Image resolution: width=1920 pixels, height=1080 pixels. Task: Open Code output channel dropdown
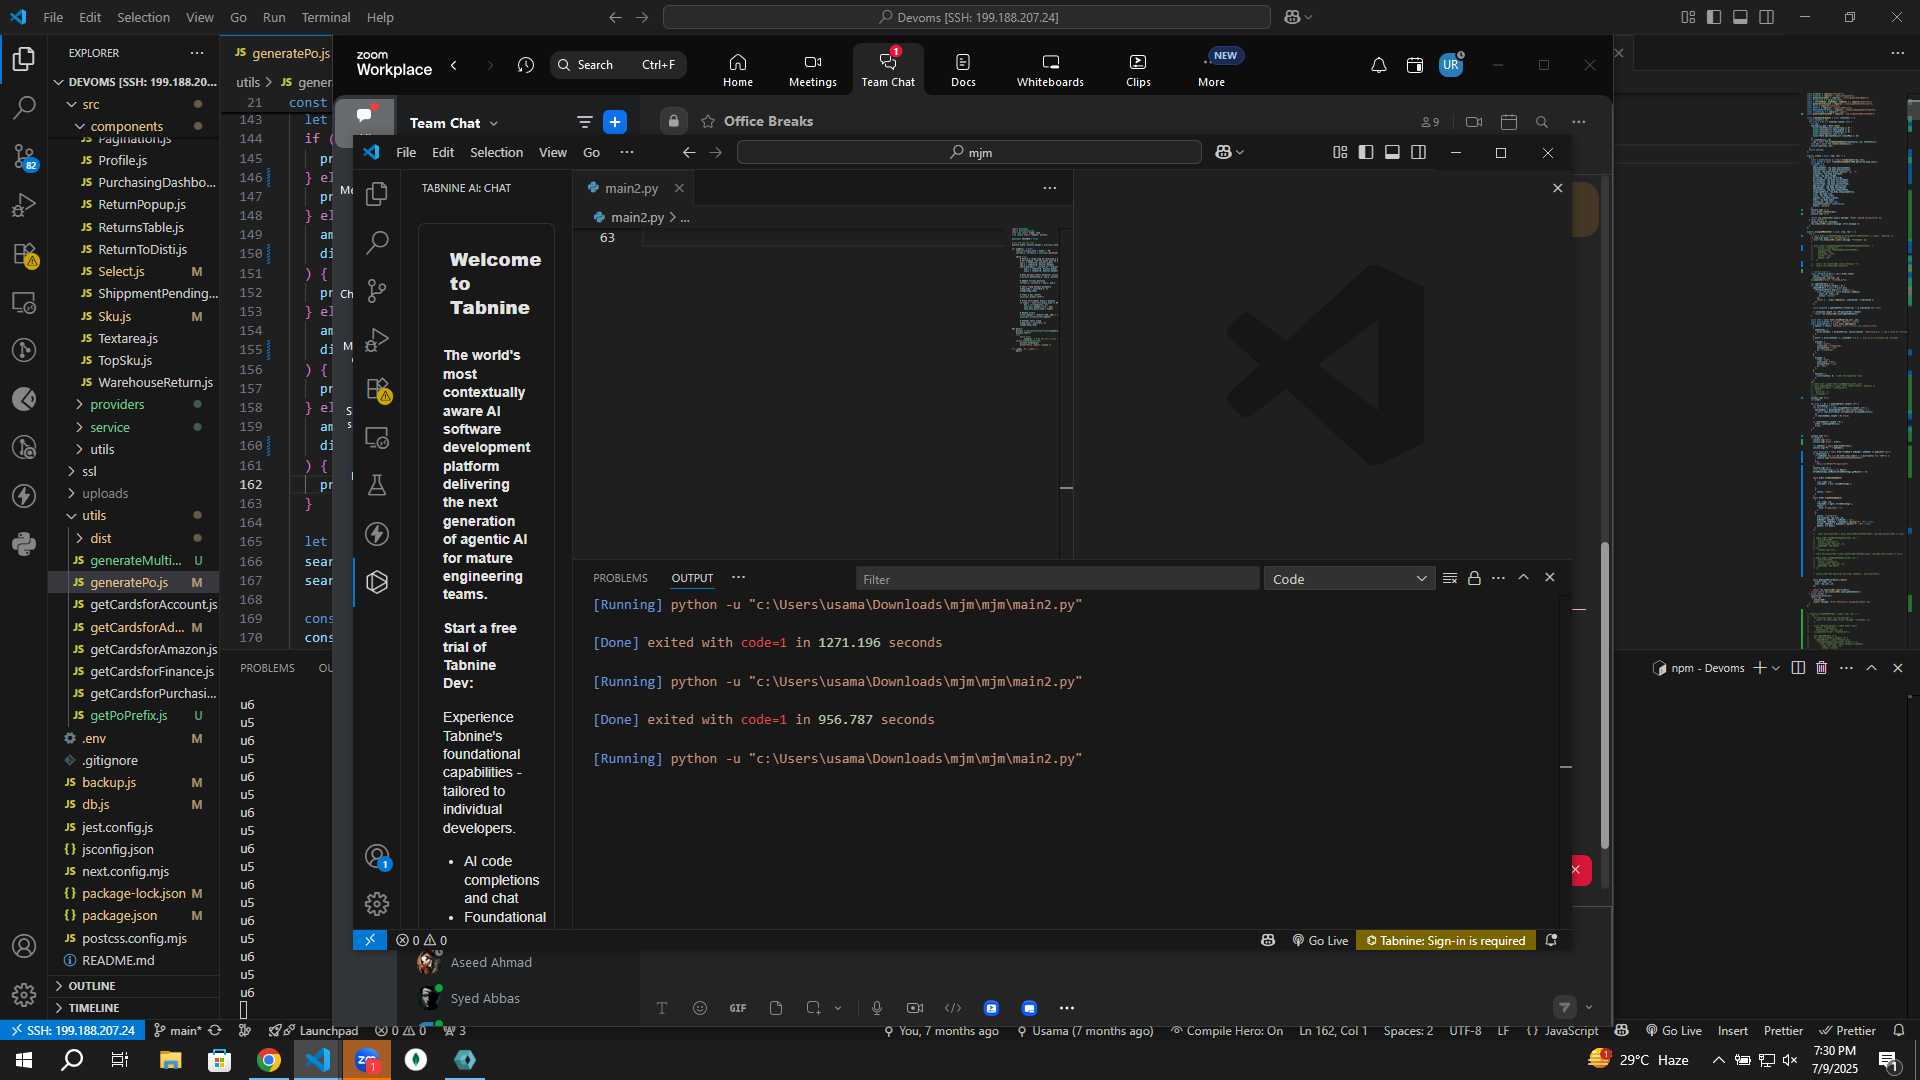coord(1349,579)
